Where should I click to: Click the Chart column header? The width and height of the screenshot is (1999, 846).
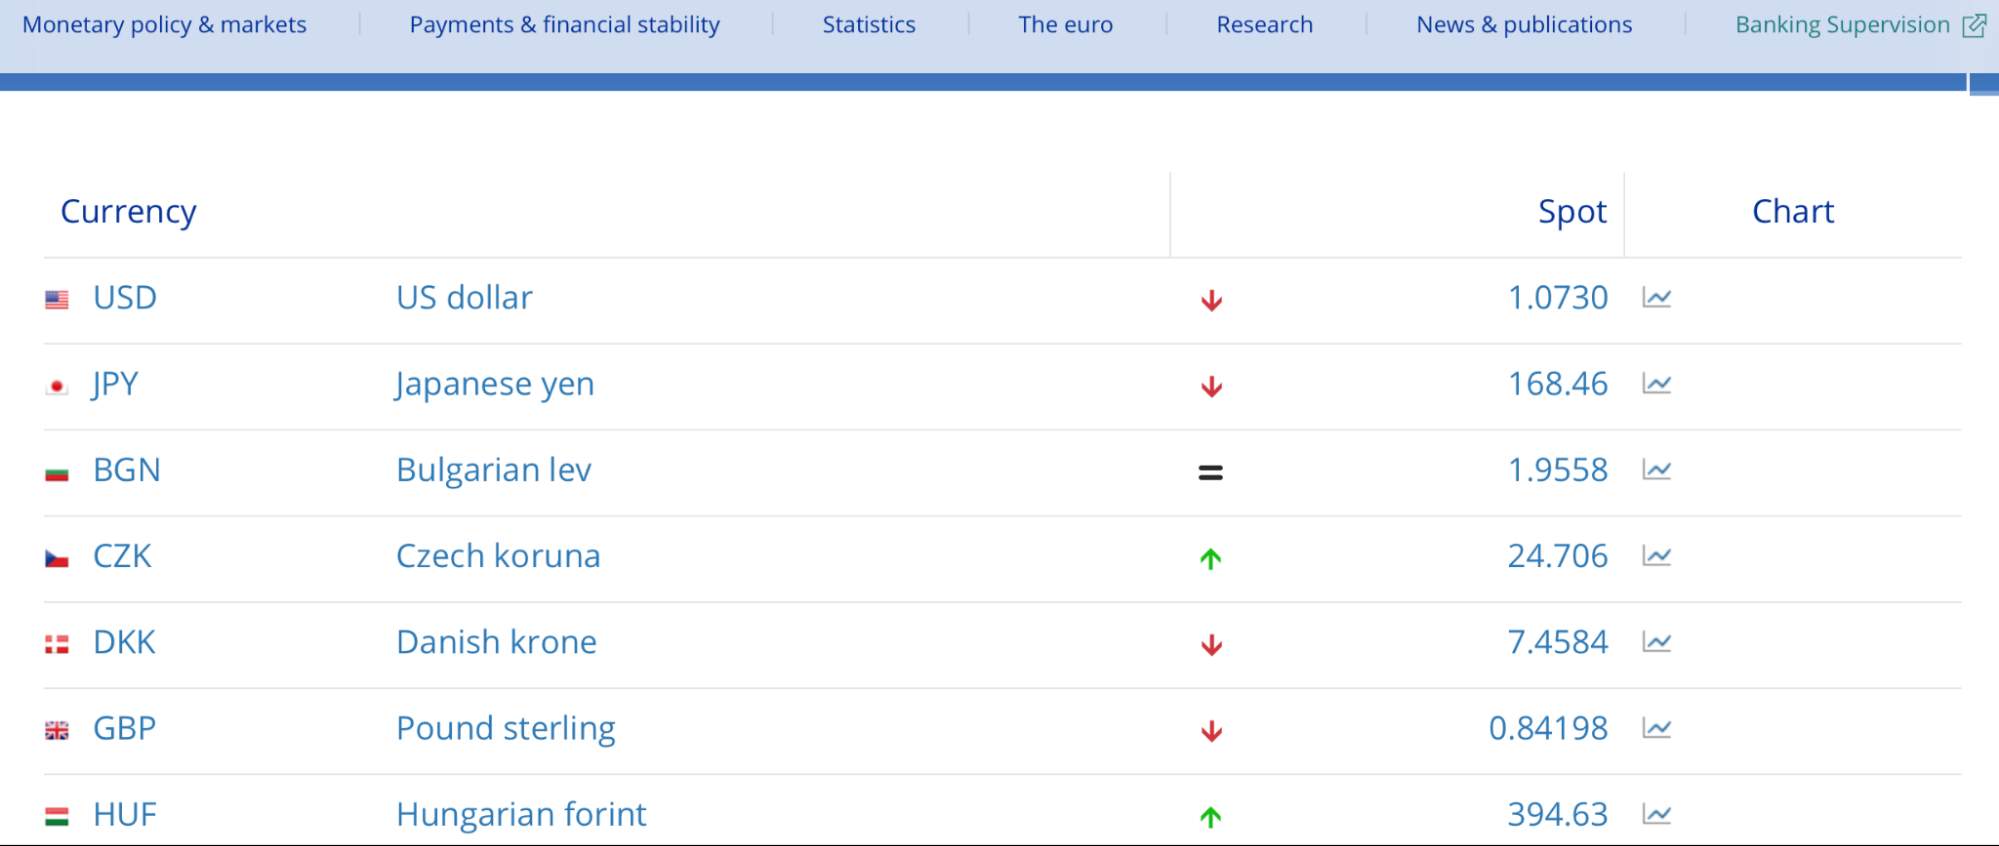[1793, 212]
